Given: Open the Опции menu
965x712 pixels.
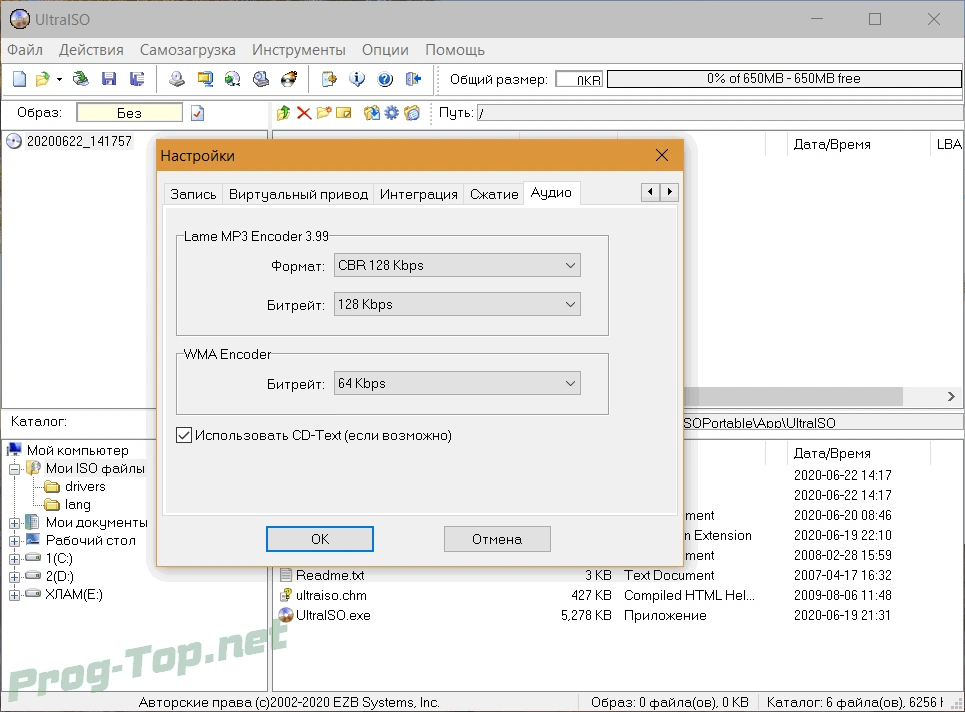Looking at the screenshot, I should (385, 50).
